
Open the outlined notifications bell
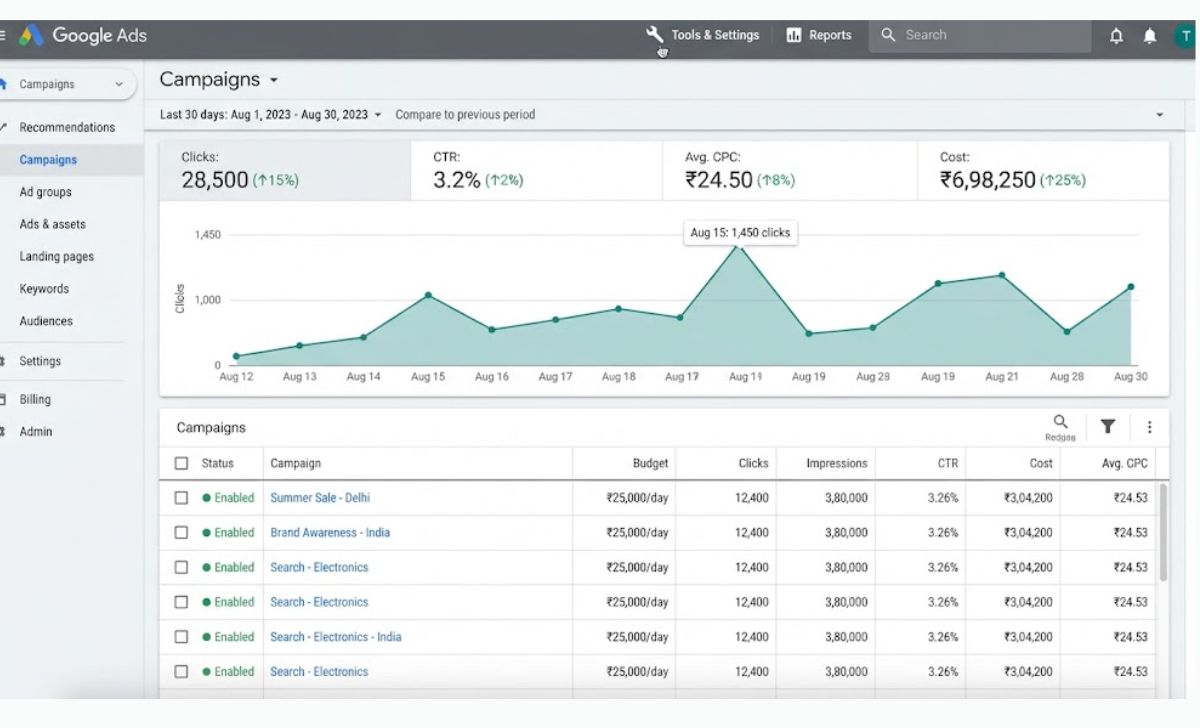[1117, 36]
